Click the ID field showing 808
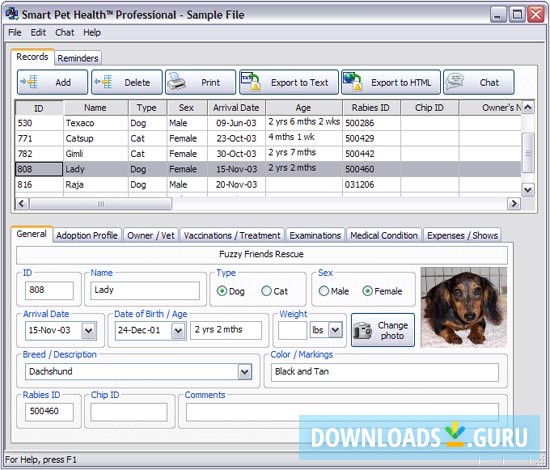Screen dimensions: 550x470 [49, 291]
